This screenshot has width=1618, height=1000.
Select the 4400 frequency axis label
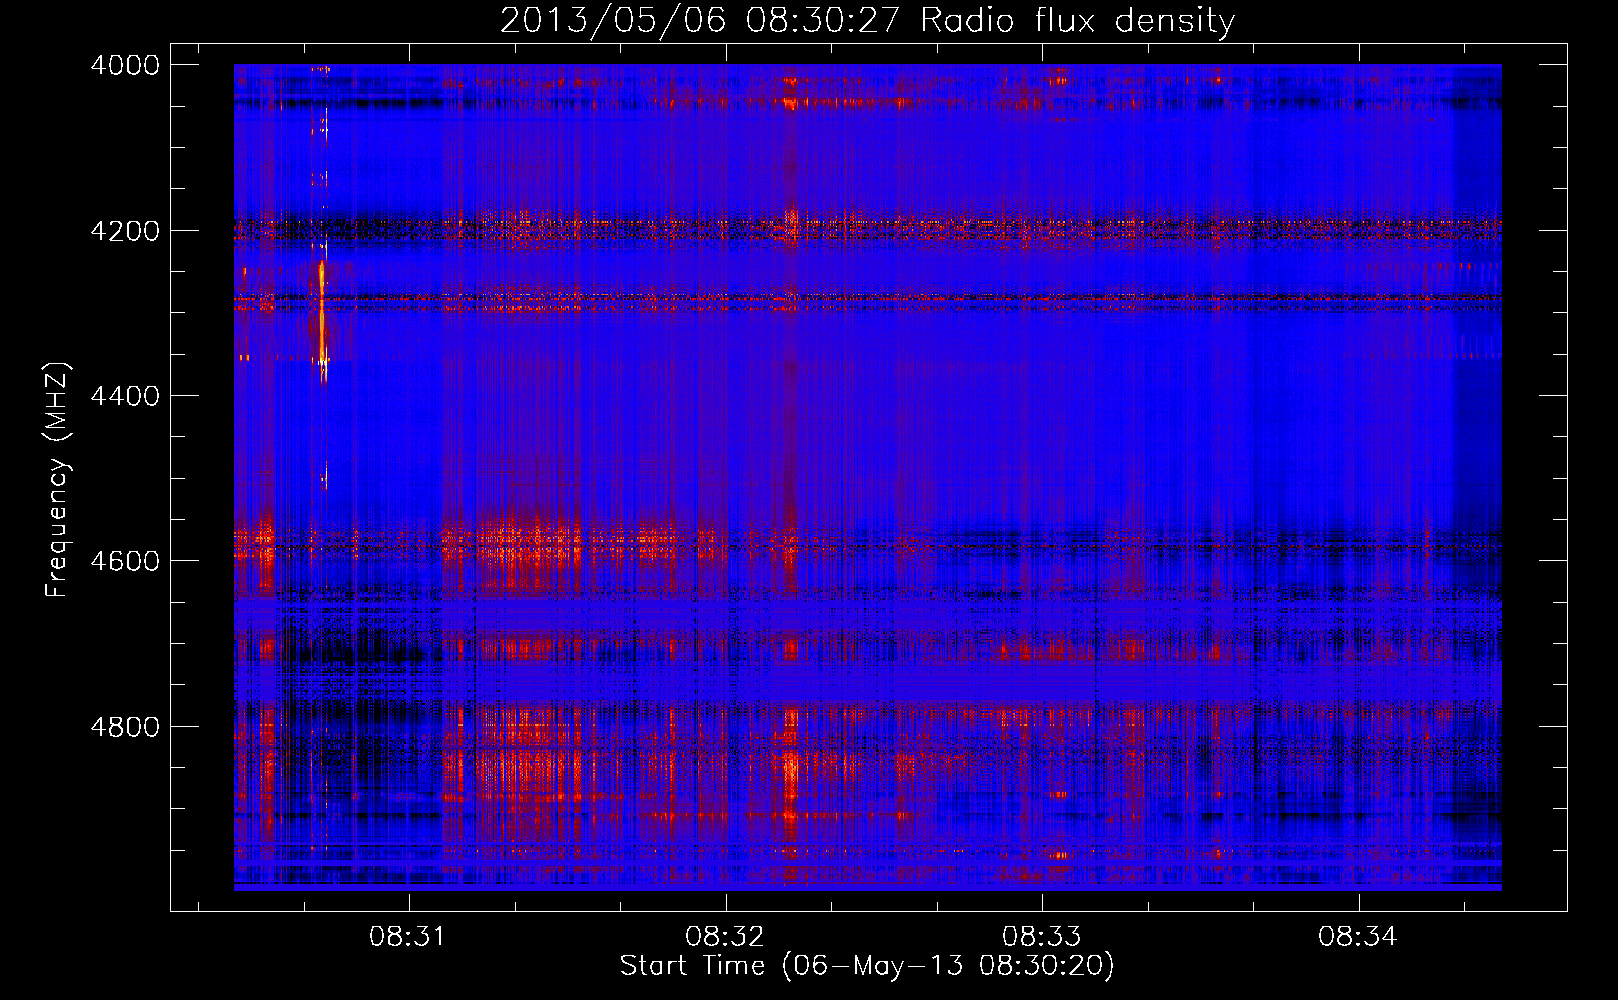pos(125,396)
